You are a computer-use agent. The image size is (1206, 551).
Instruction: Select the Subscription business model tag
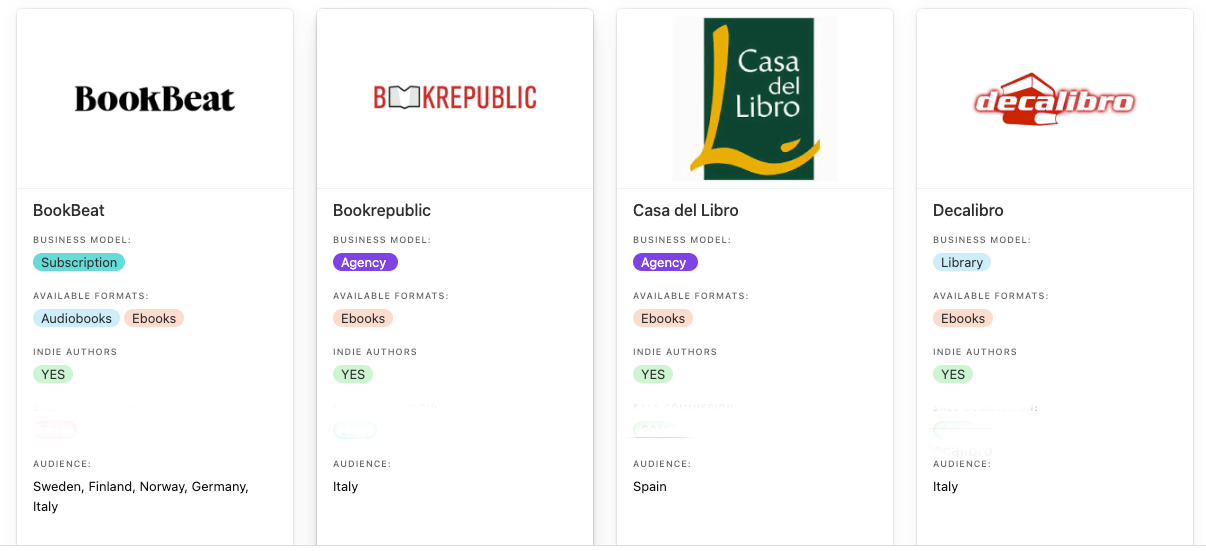tap(79, 262)
